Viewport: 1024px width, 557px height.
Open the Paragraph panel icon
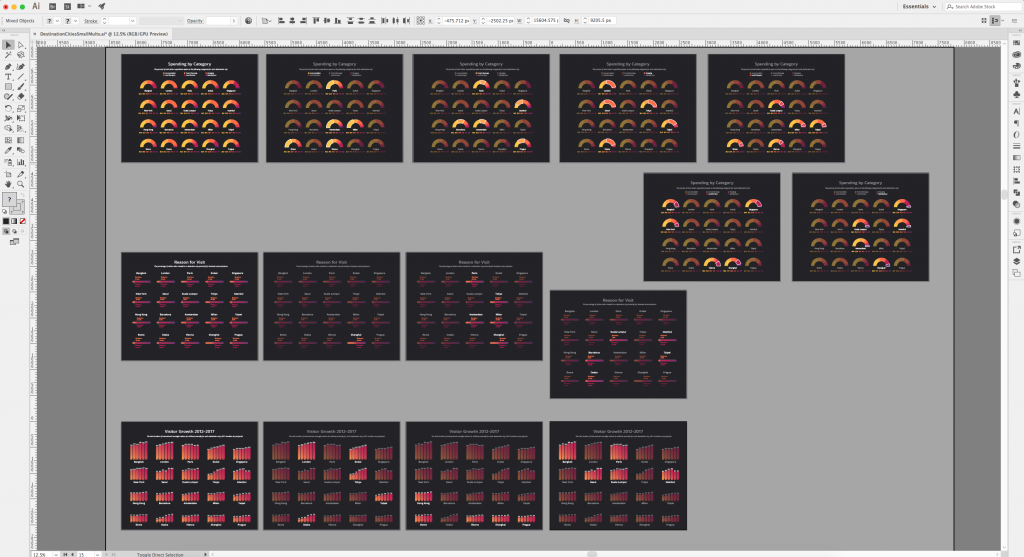coord(1017,123)
